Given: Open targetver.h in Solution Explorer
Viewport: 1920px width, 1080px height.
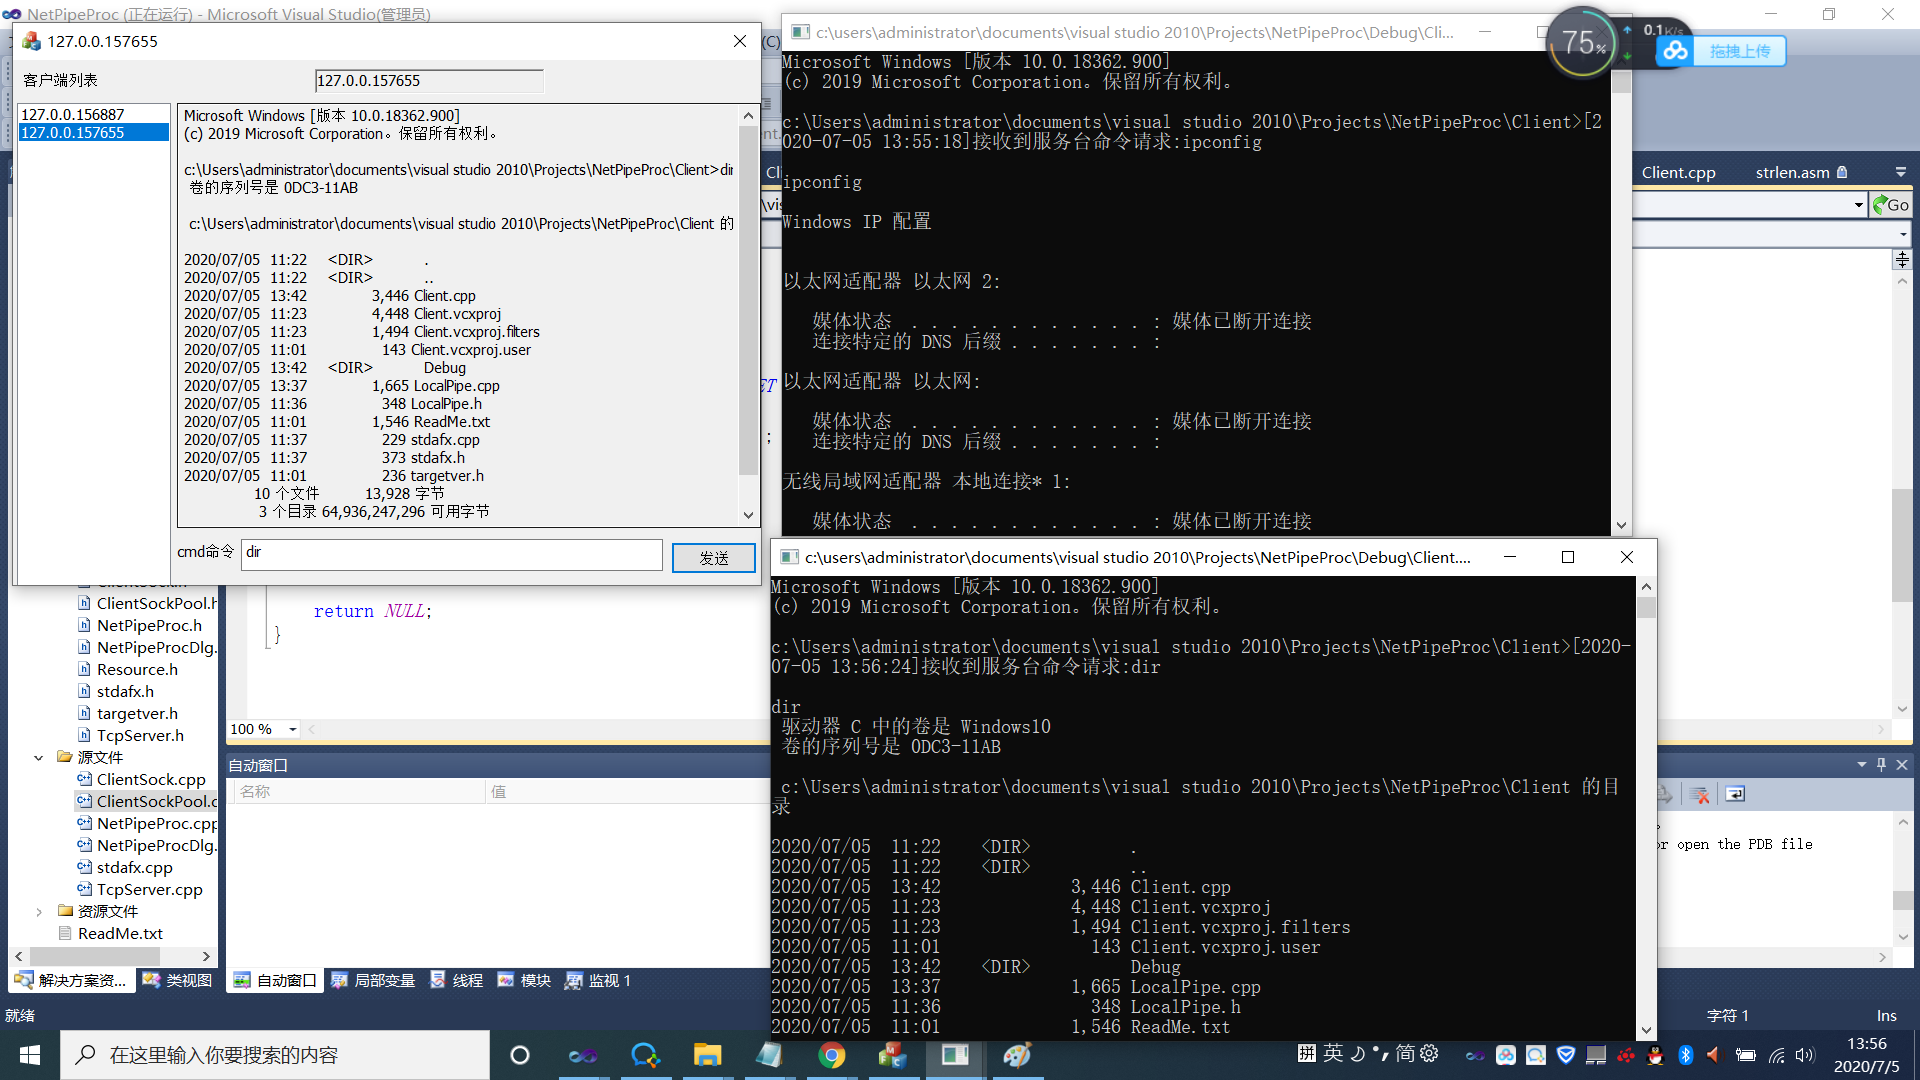Looking at the screenshot, I should (137, 713).
